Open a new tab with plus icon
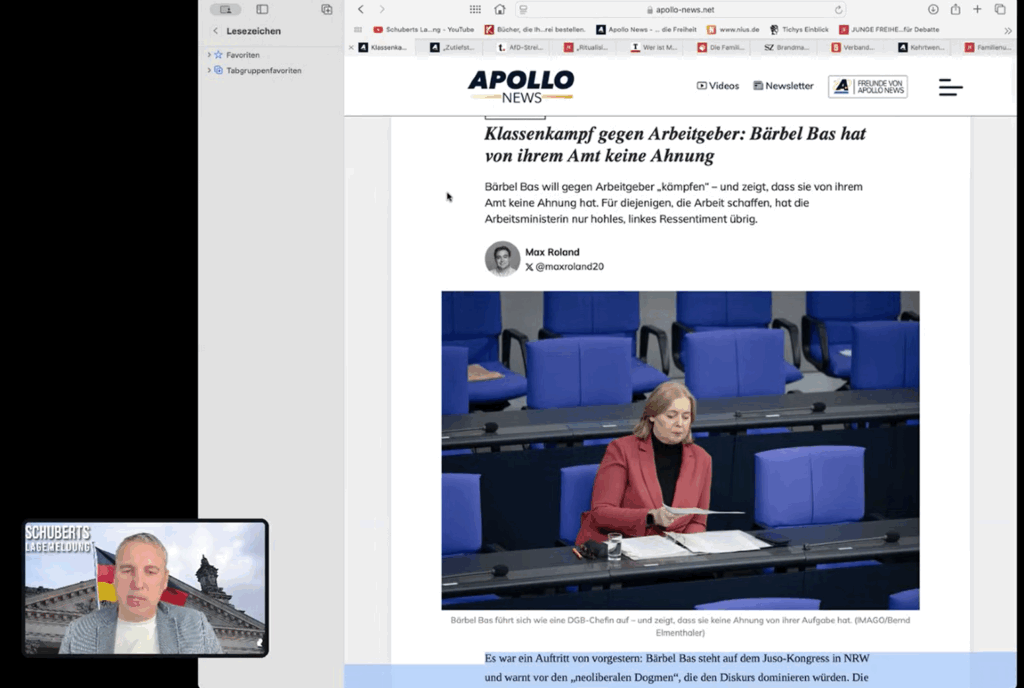This screenshot has width=1024, height=688. [977, 9]
